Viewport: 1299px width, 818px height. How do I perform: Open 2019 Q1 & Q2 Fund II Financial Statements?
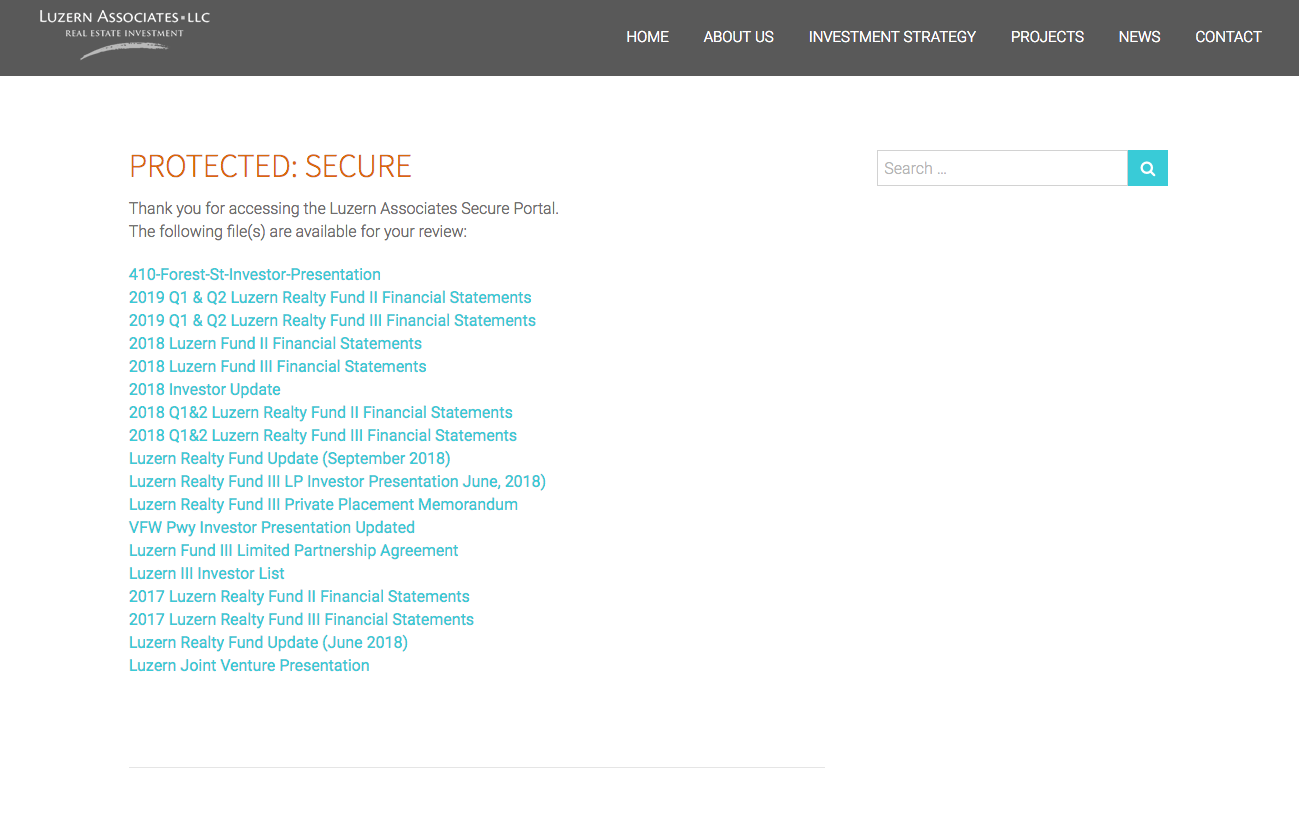pos(330,297)
